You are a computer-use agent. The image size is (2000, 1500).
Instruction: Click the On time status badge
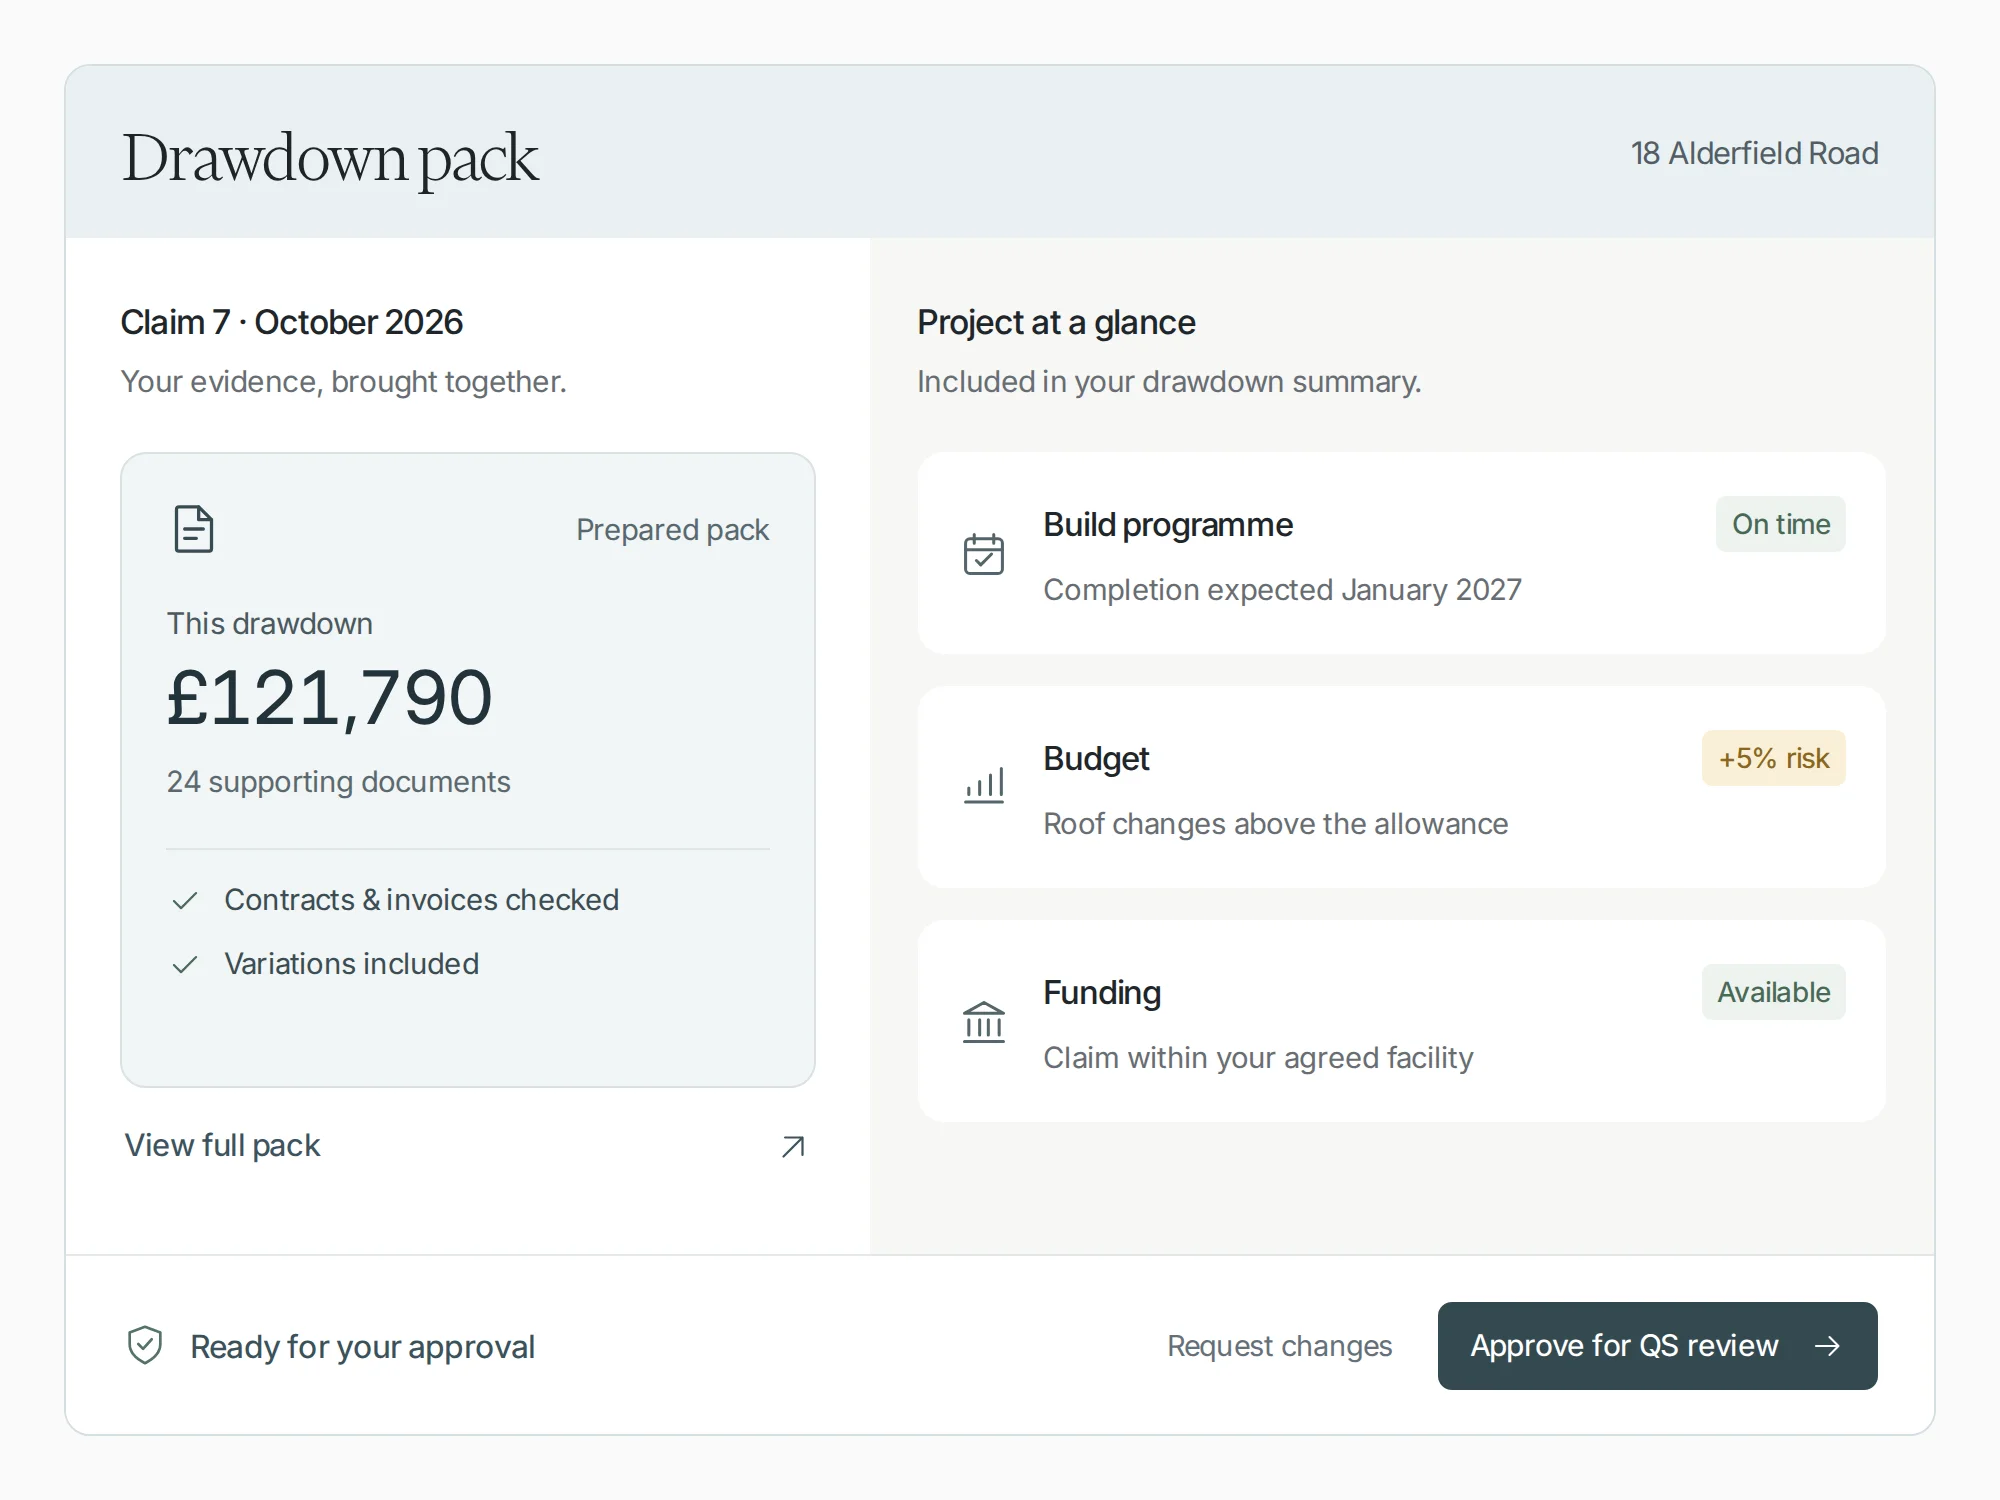coord(1781,524)
